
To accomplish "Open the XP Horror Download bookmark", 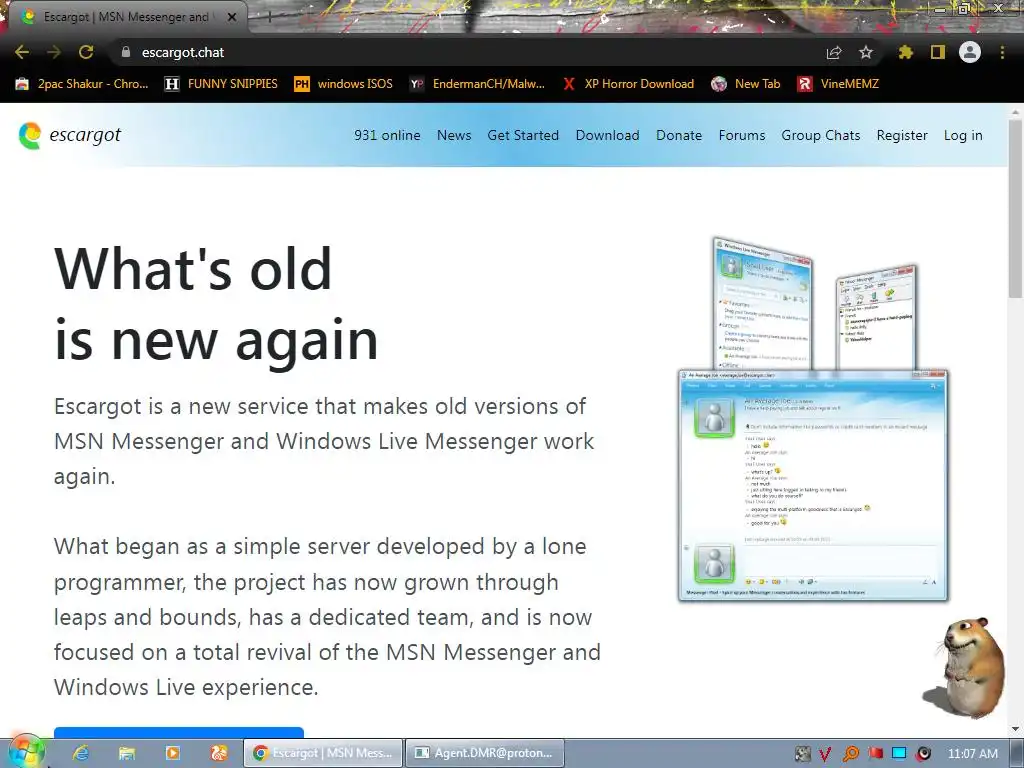I will 628,84.
